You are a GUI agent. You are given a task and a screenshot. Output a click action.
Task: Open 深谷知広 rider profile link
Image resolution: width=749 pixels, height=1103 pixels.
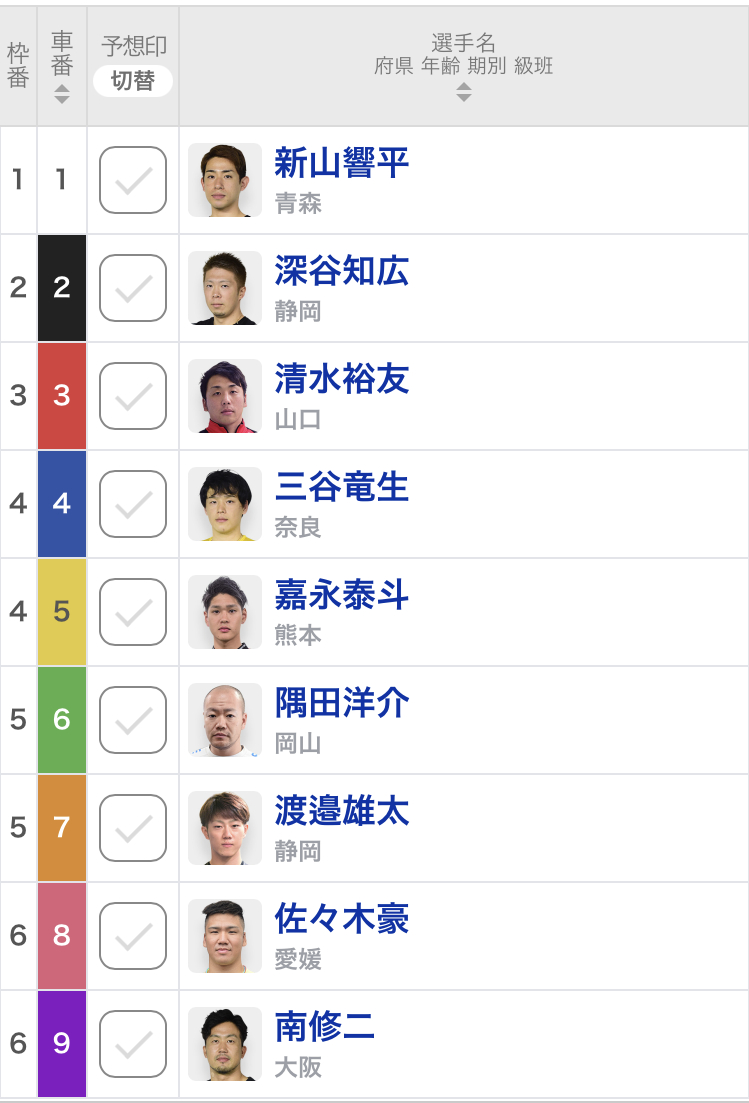pos(342,271)
